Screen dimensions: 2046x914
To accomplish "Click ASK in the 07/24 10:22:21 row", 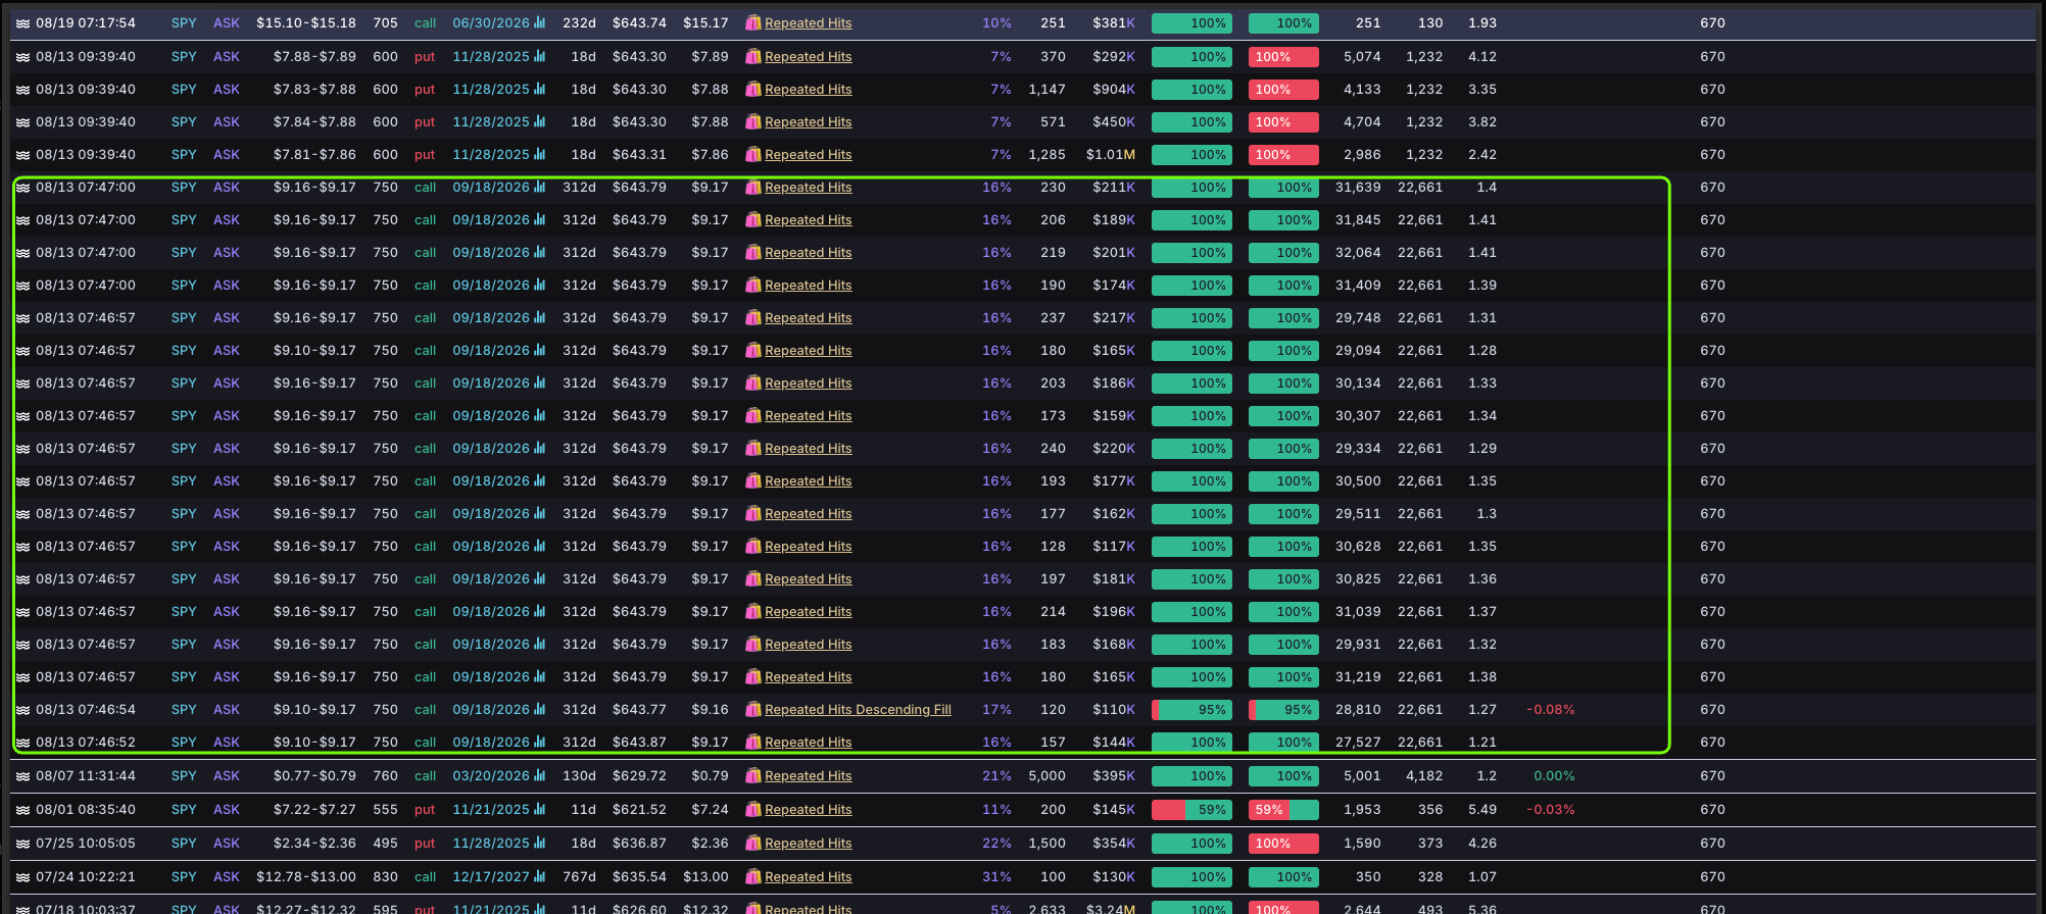I will [226, 877].
